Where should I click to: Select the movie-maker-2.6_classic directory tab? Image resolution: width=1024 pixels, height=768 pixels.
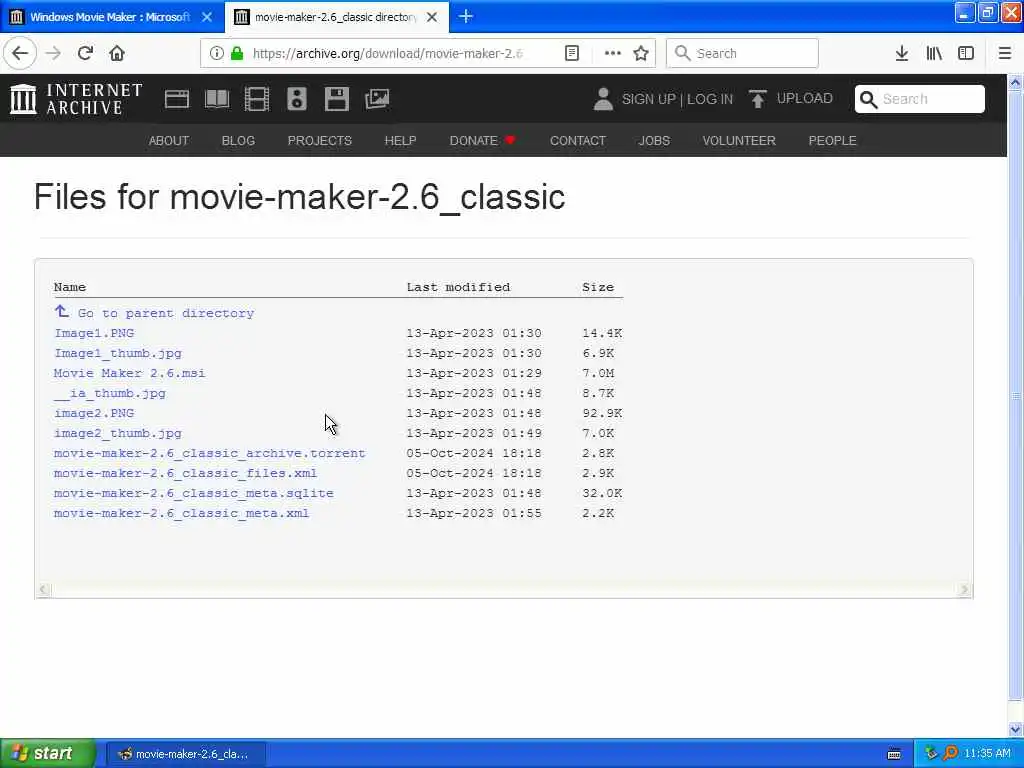tap(336, 17)
